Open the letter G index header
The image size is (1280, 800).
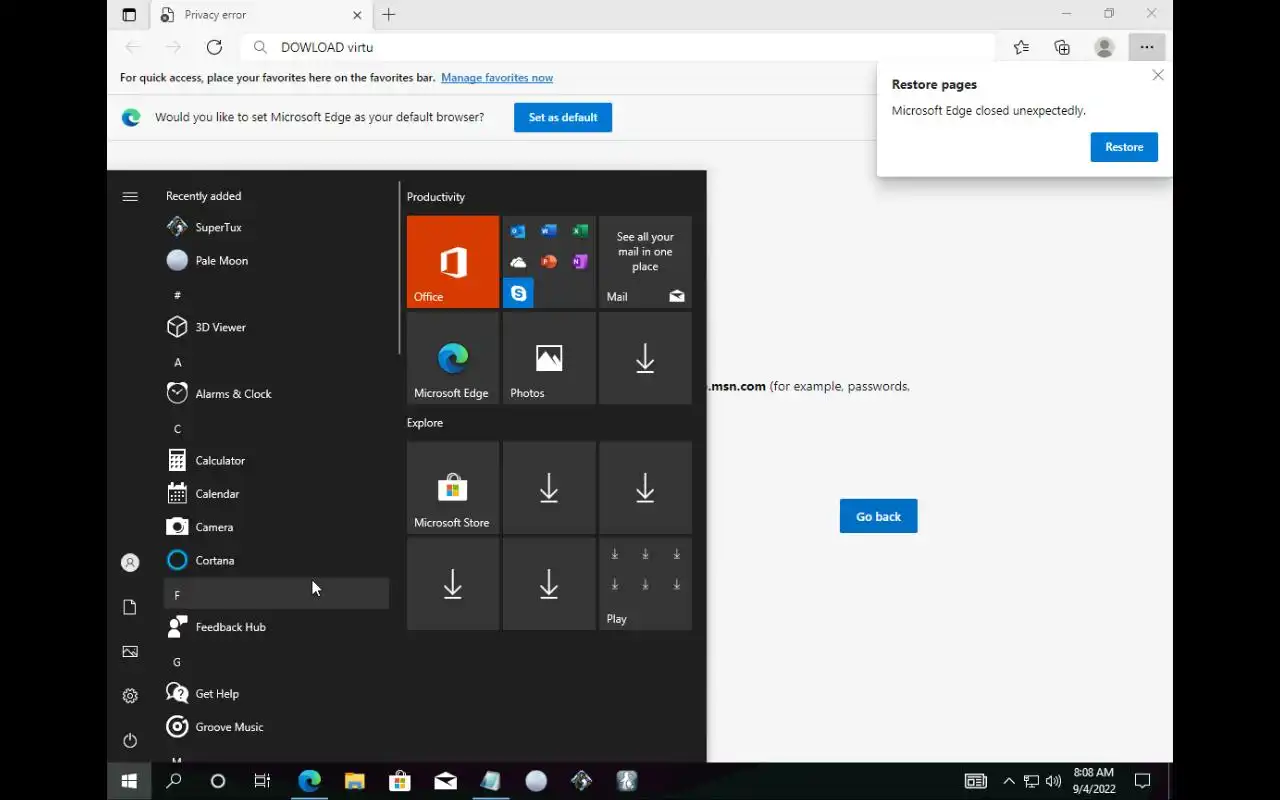pos(276,661)
